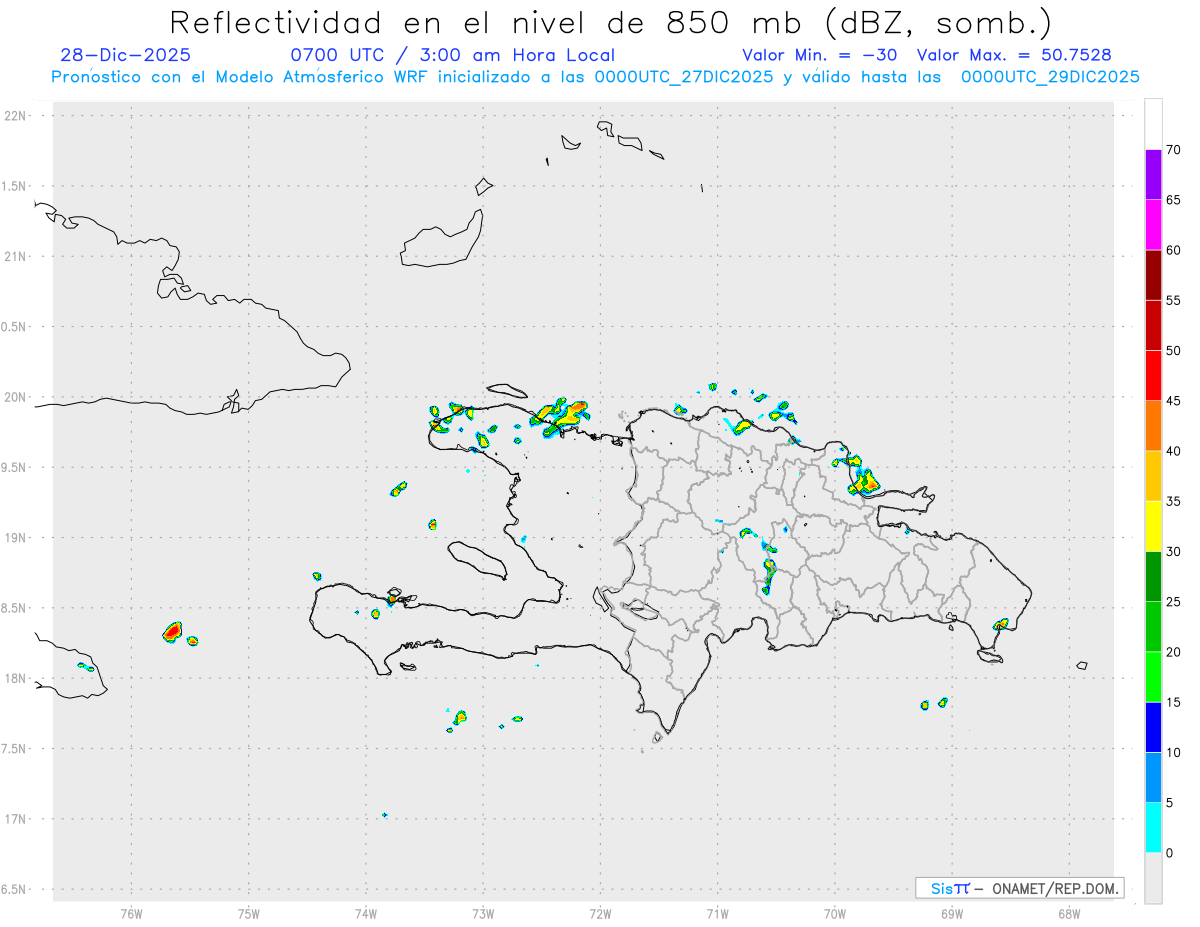Click the red 45-50 dBZ color band
This screenshot has width=1200, height=927.
coord(1153,375)
